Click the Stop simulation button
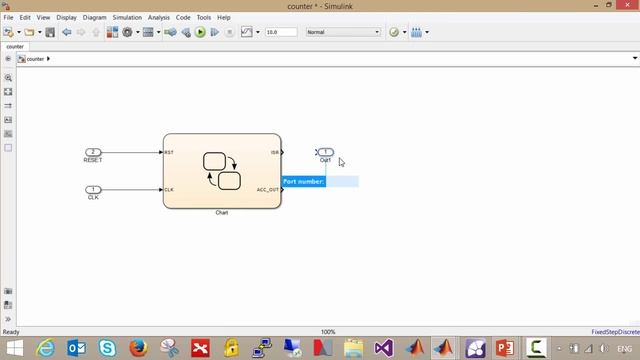Image resolution: width=640 pixels, height=360 pixels. click(229, 32)
